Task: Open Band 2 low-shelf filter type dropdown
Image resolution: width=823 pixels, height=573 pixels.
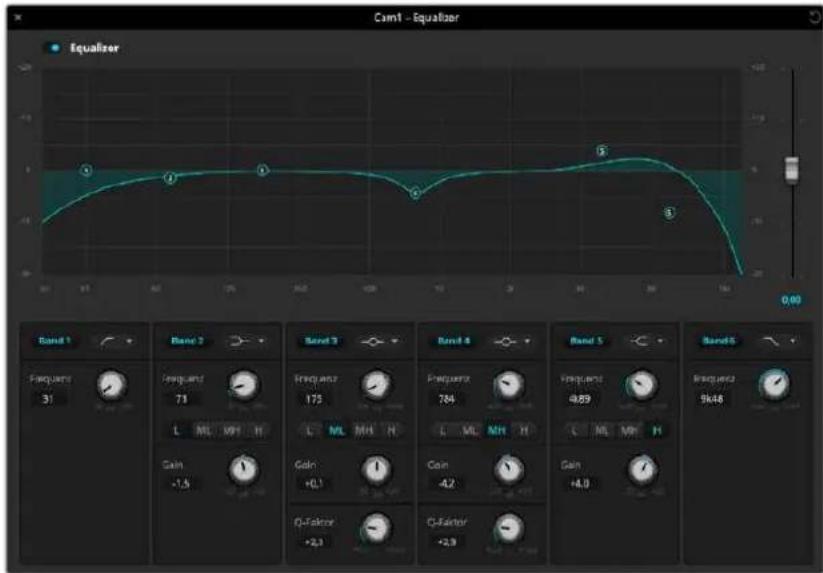Action: pos(247,341)
